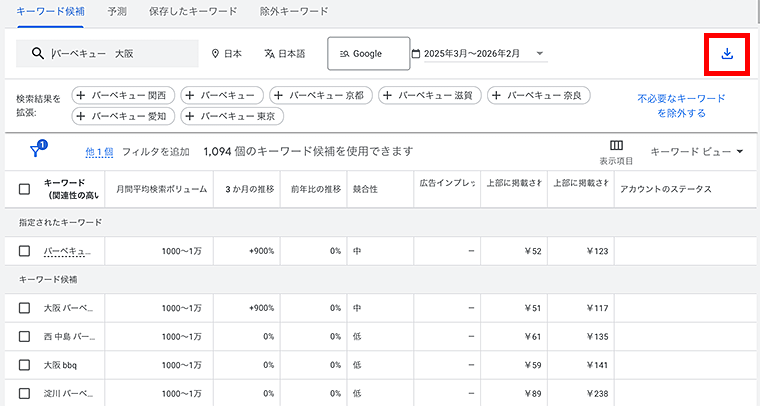Image resolution: width=760 pixels, height=406 pixels.
Task: Click the ¥141 bid value
Action: [x=597, y=365]
